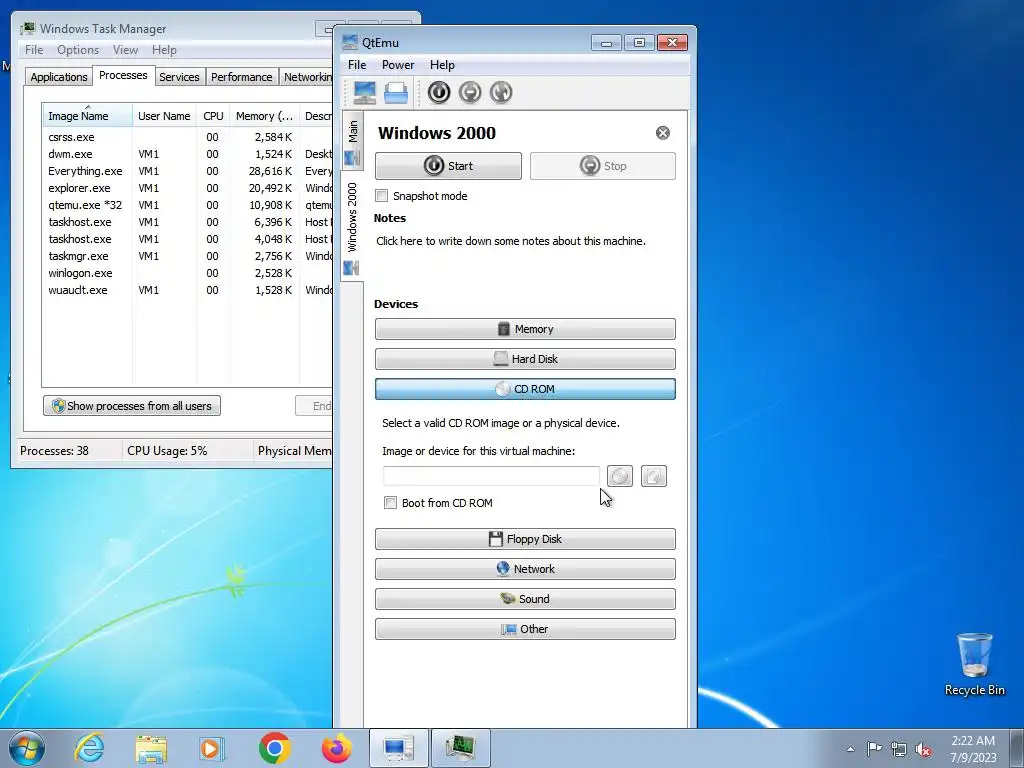Viewport: 1024px width, 768px height.
Task: Launch Internet Explorer from taskbar
Action: point(89,748)
